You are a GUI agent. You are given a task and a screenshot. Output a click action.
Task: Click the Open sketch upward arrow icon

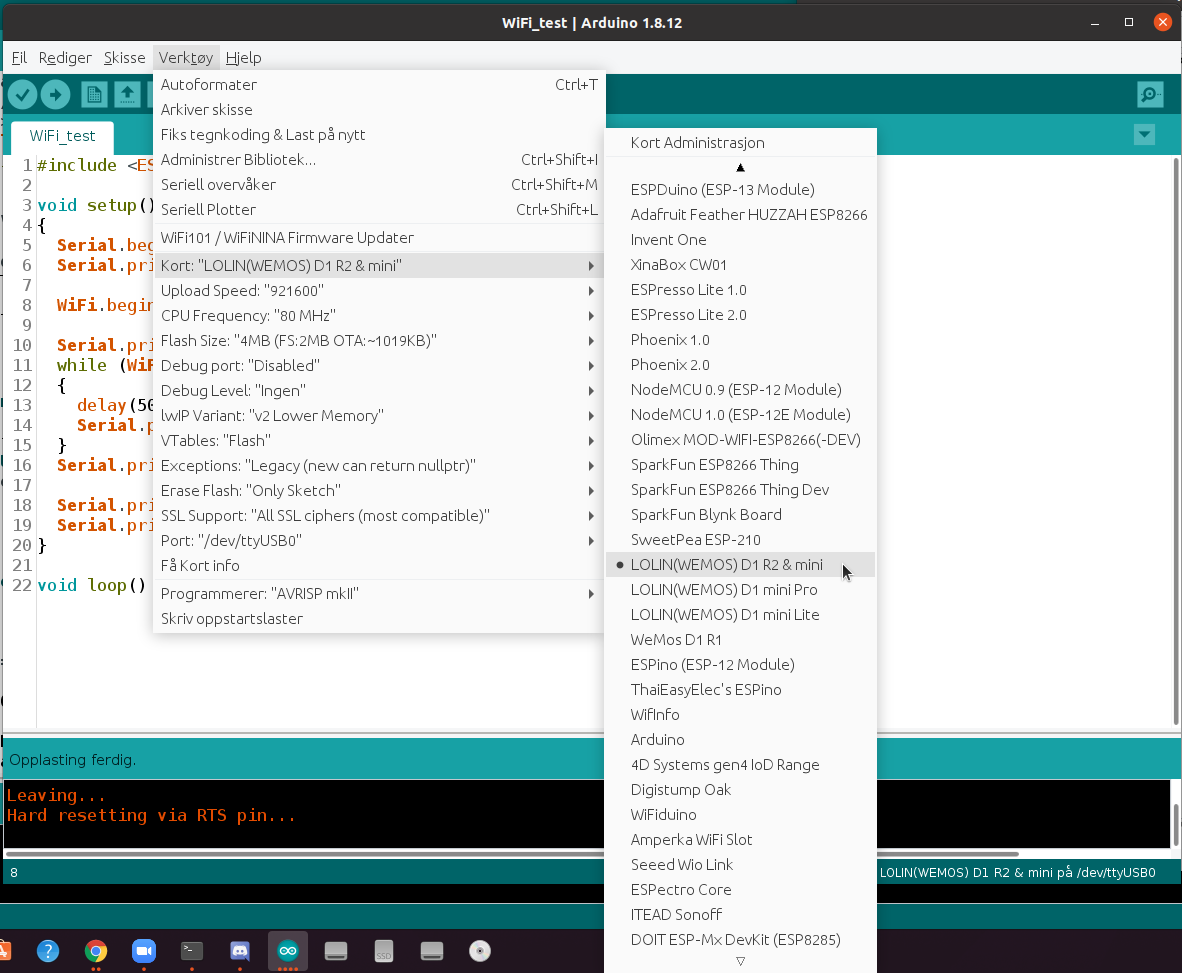tap(127, 94)
